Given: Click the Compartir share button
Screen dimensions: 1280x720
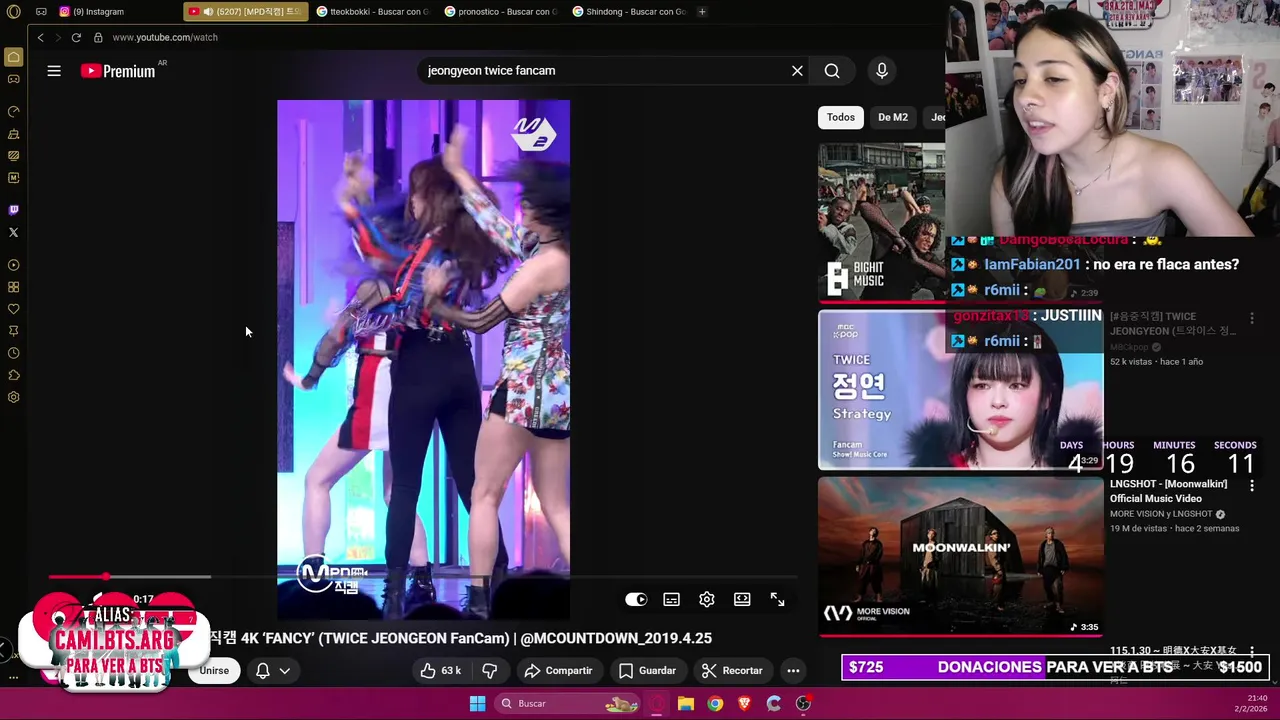Looking at the screenshot, I should 559,671.
